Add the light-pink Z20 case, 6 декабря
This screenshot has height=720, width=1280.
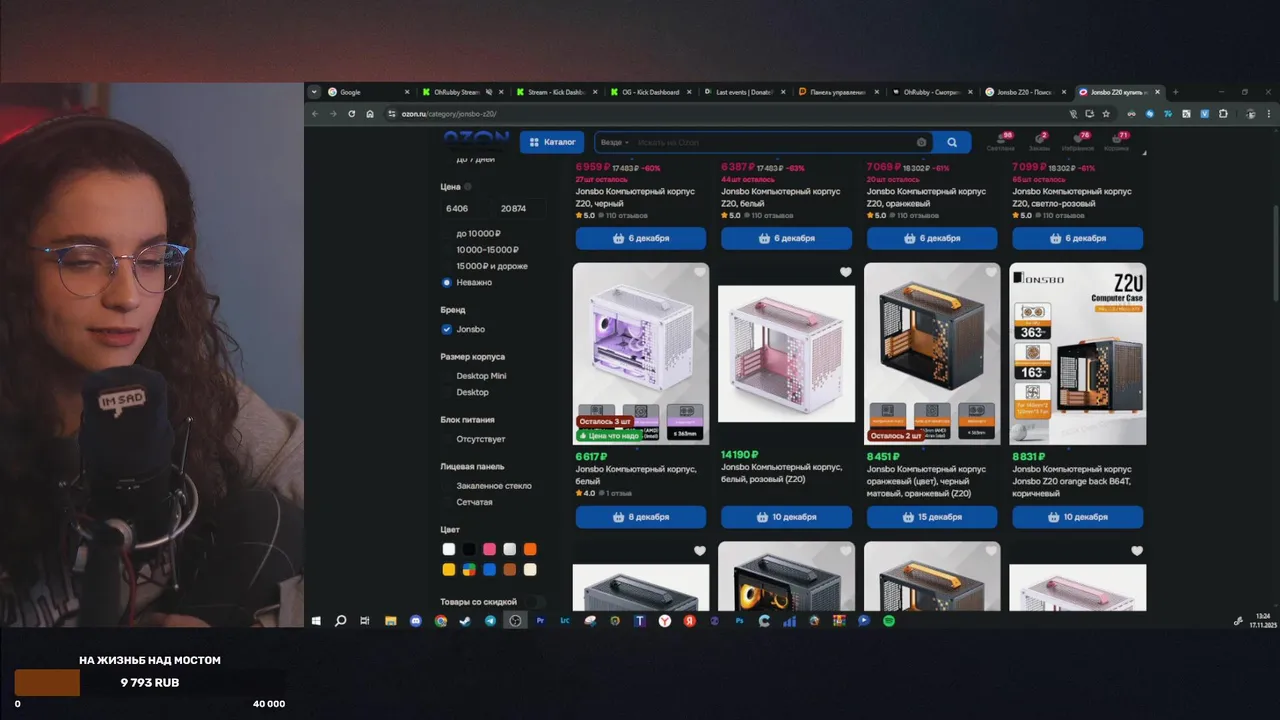click(1077, 238)
